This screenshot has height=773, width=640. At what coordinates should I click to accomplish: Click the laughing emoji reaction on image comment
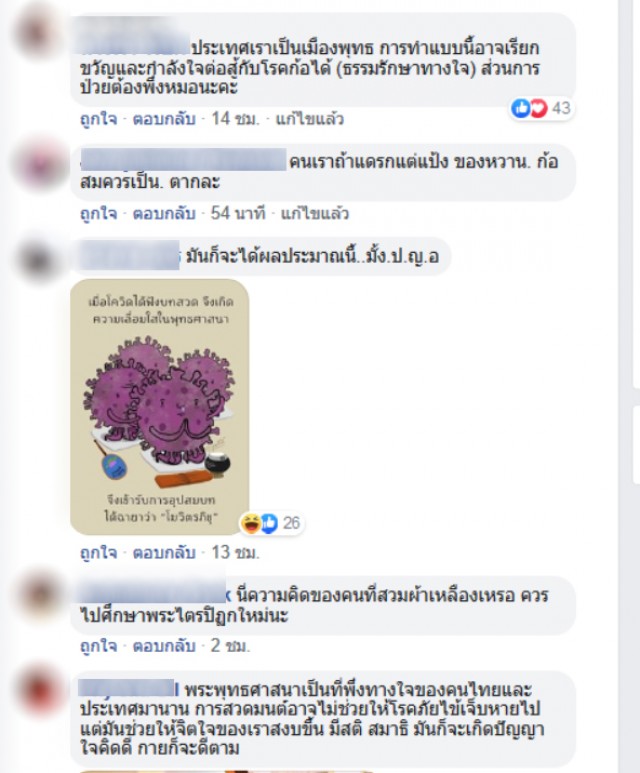250,523
